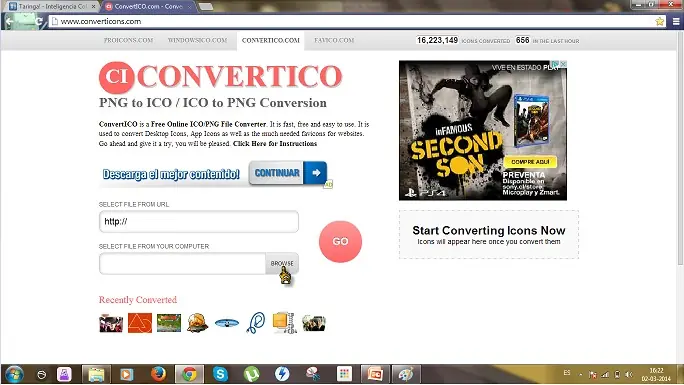Open Firefox from the taskbar
684x385 pixels.
coord(158,374)
